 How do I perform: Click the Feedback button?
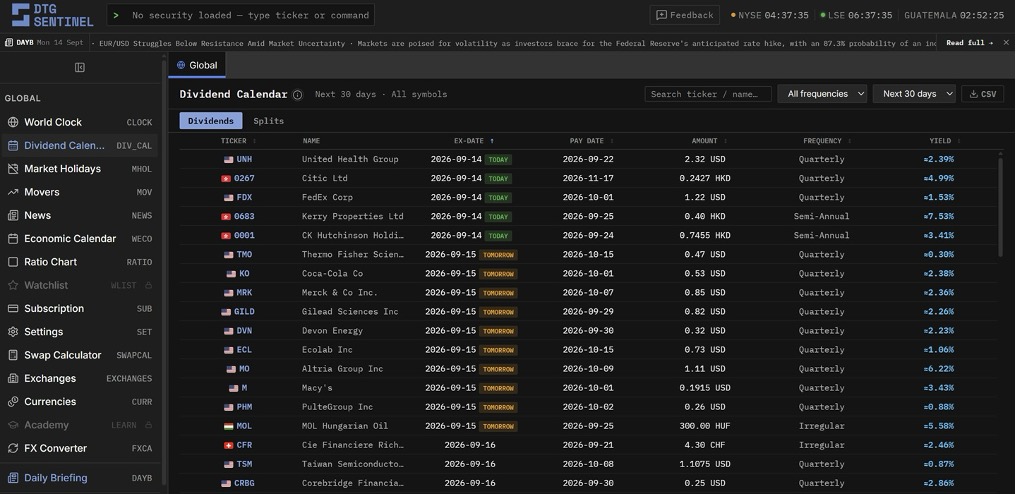click(x=684, y=15)
